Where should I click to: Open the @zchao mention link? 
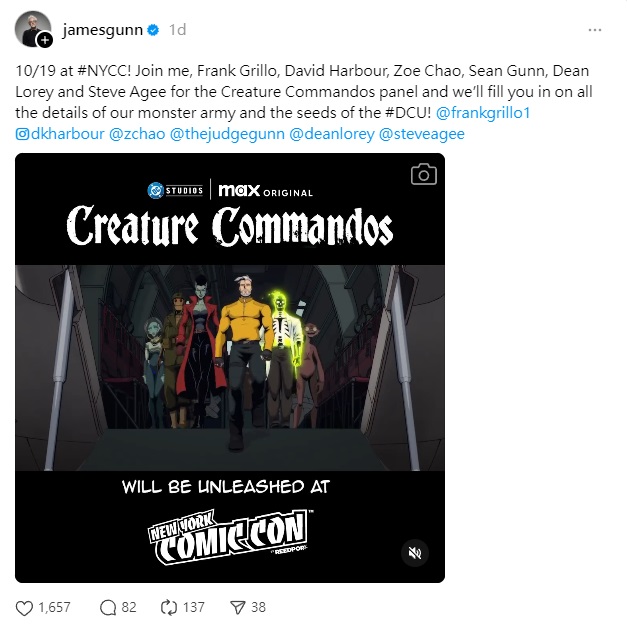[x=137, y=134]
